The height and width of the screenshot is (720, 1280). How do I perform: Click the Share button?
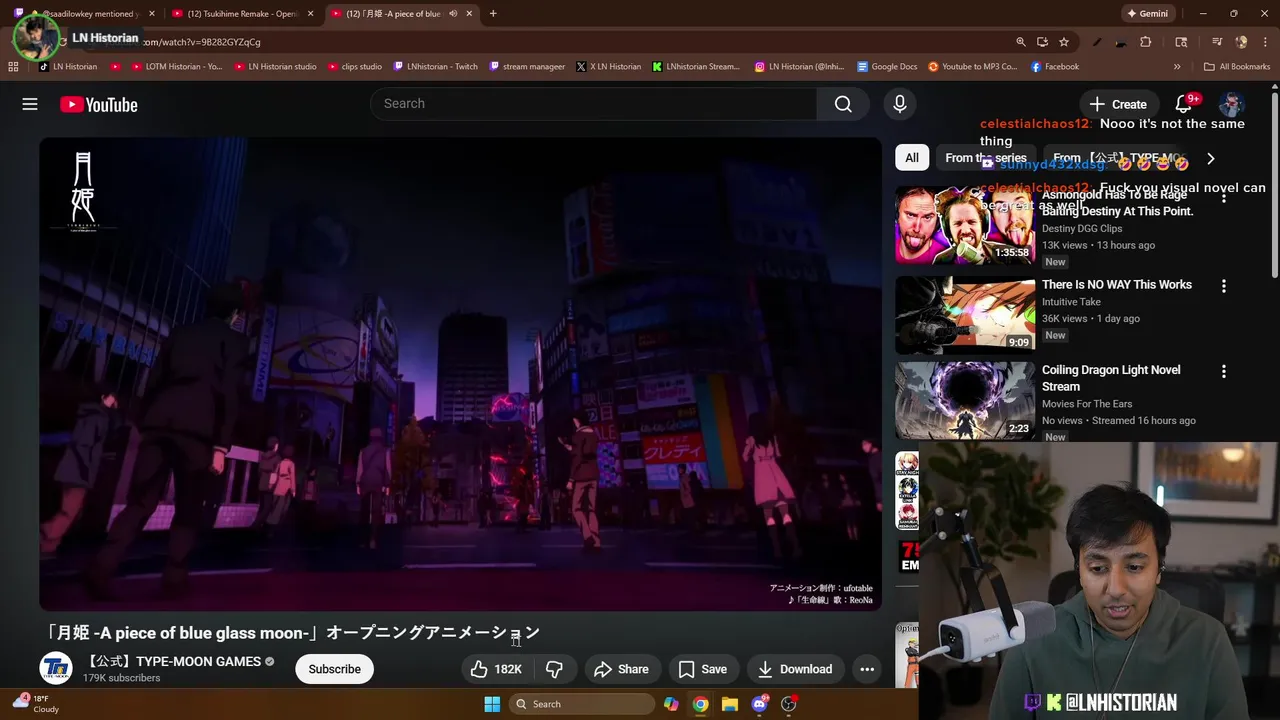coord(621,669)
